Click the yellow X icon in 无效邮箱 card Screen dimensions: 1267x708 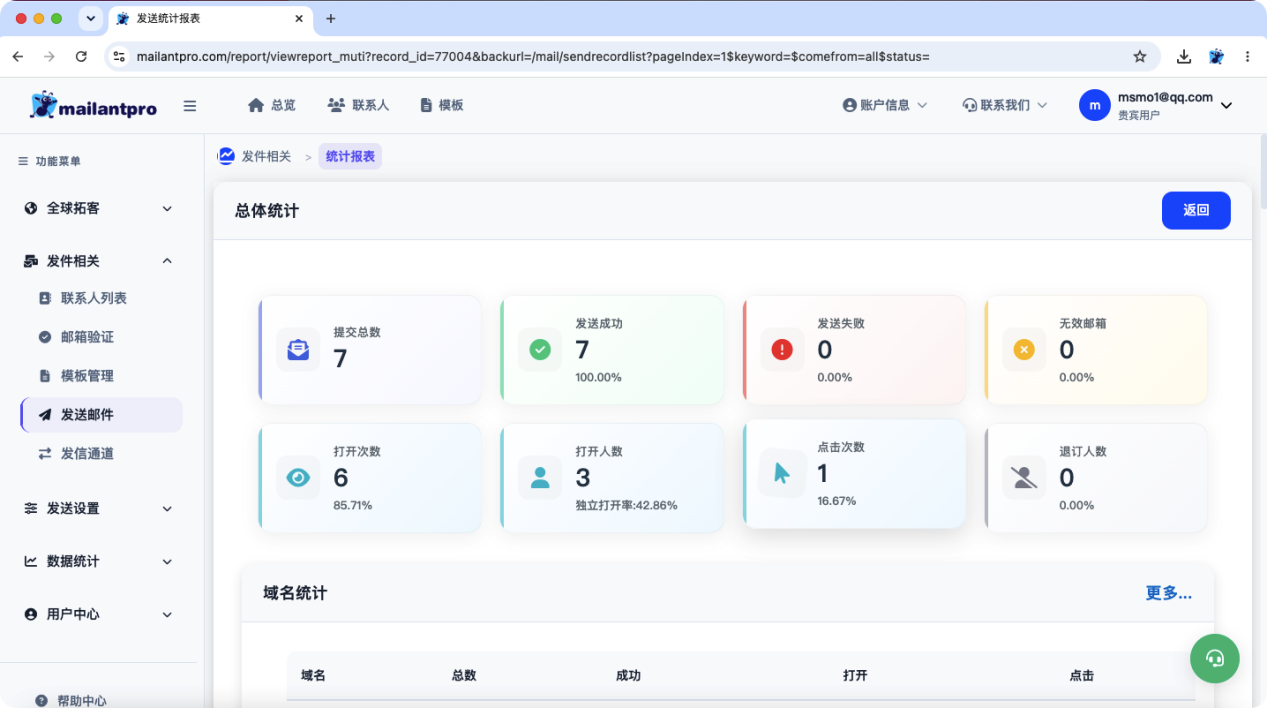pos(1024,350)
